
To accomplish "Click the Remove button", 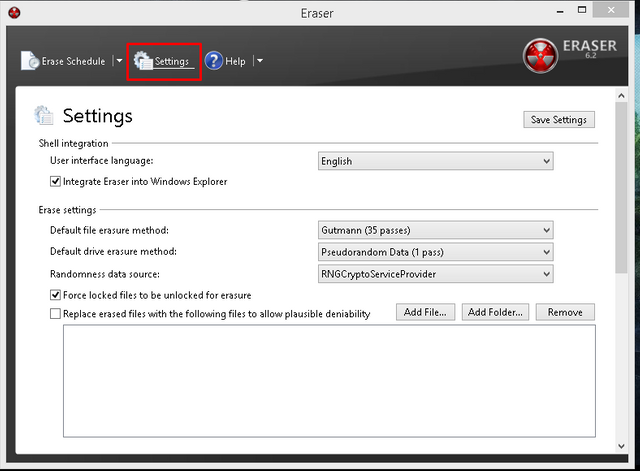I will point(565,312).
